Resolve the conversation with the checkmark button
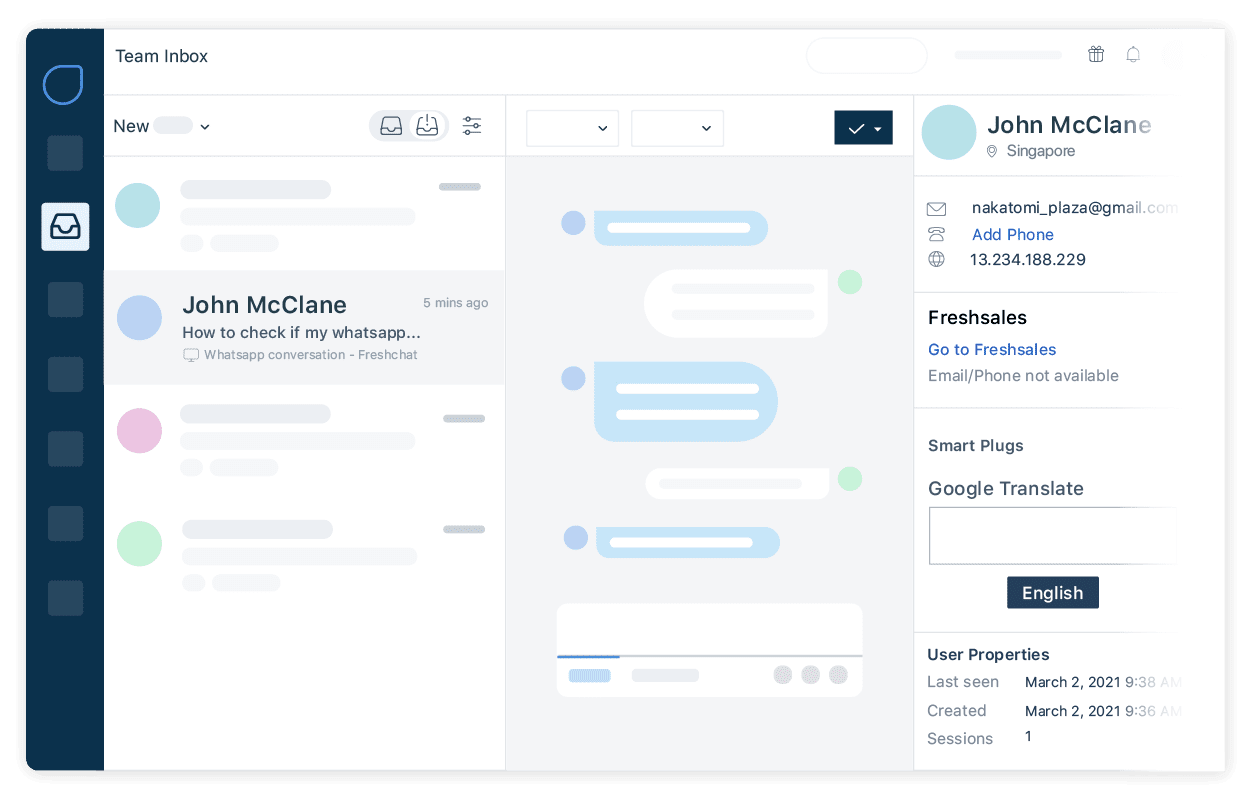Viewport: 1251px width, 801px height. pyautogui.click(x=855, y=128)
